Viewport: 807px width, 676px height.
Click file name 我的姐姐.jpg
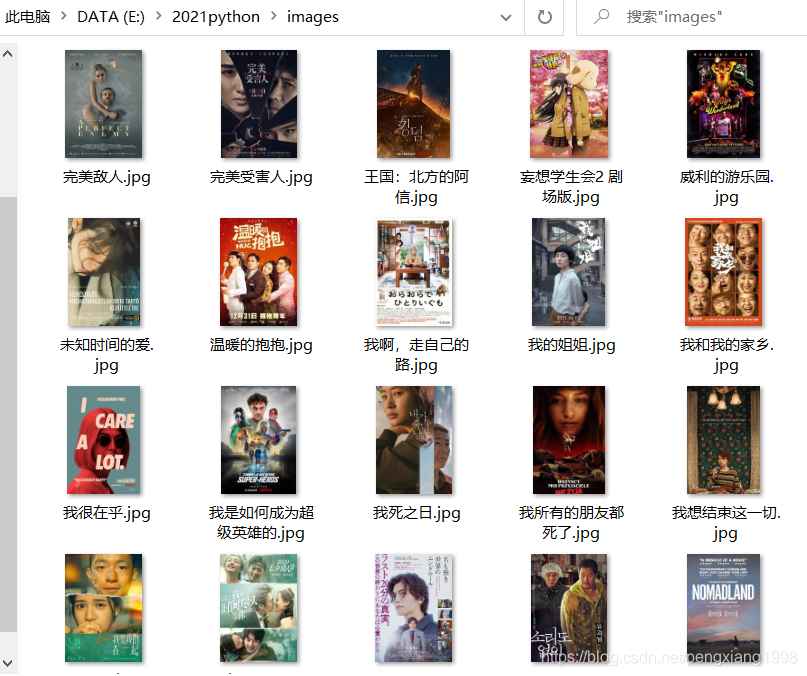coord(571,345)
